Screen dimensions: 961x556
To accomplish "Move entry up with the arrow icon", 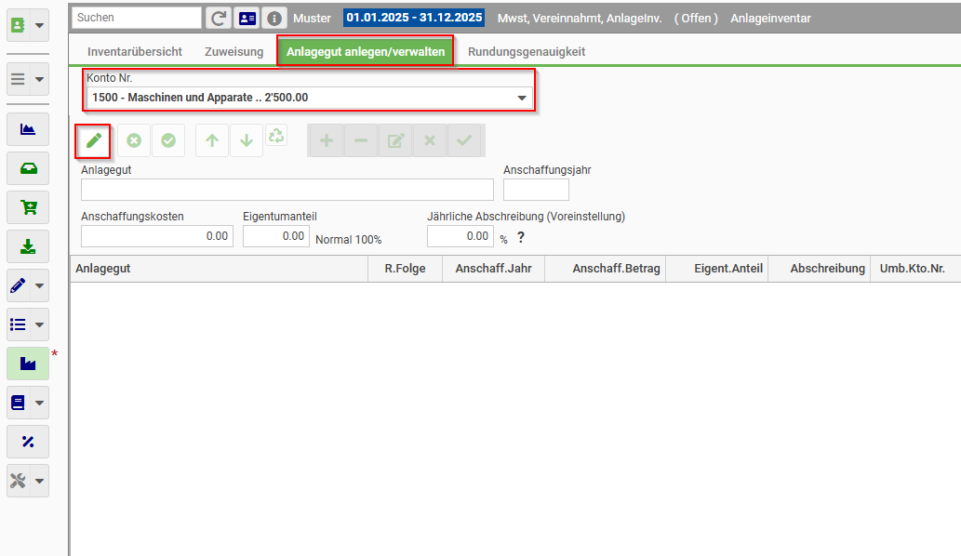I will 212,141.
